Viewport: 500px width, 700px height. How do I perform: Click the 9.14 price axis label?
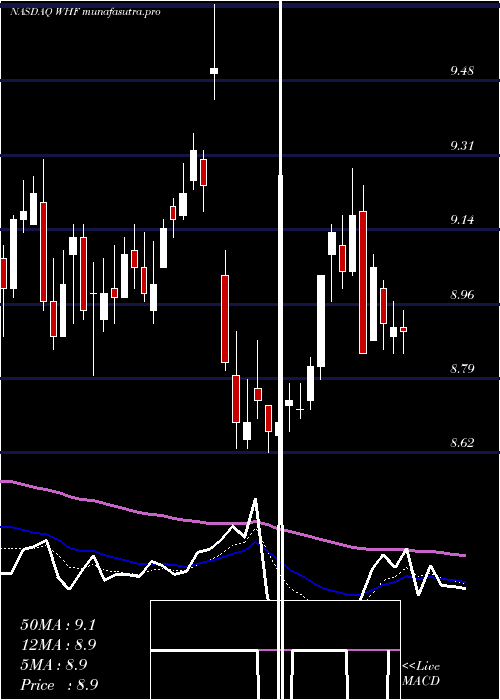click(462, 220)
